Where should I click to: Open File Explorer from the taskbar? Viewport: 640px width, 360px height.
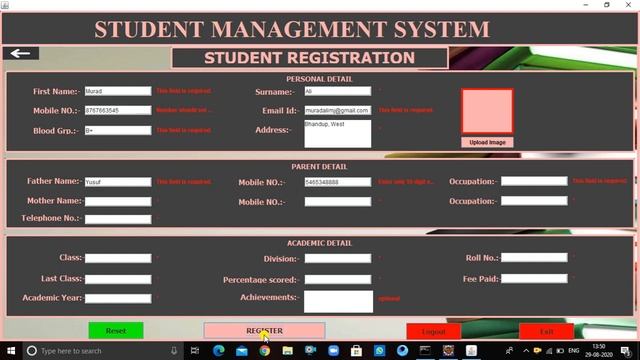point(288,351)
